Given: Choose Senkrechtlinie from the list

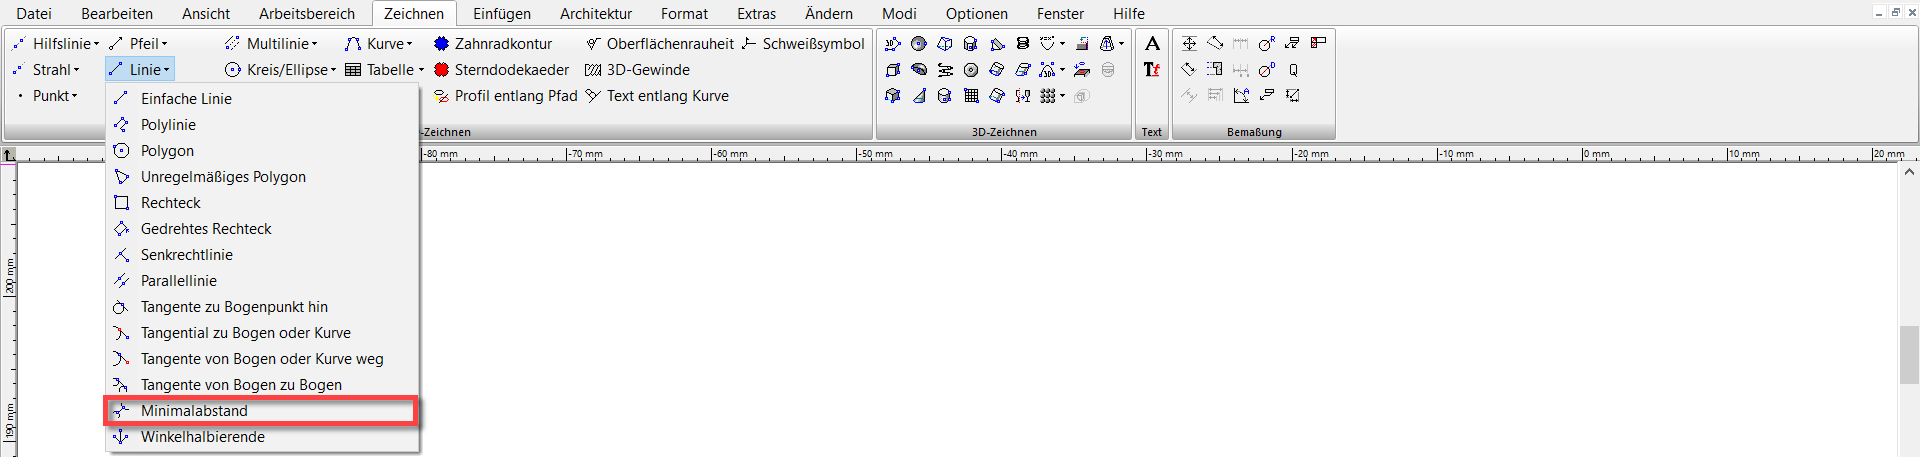Looking at the screenshot, I should (263, 255).
